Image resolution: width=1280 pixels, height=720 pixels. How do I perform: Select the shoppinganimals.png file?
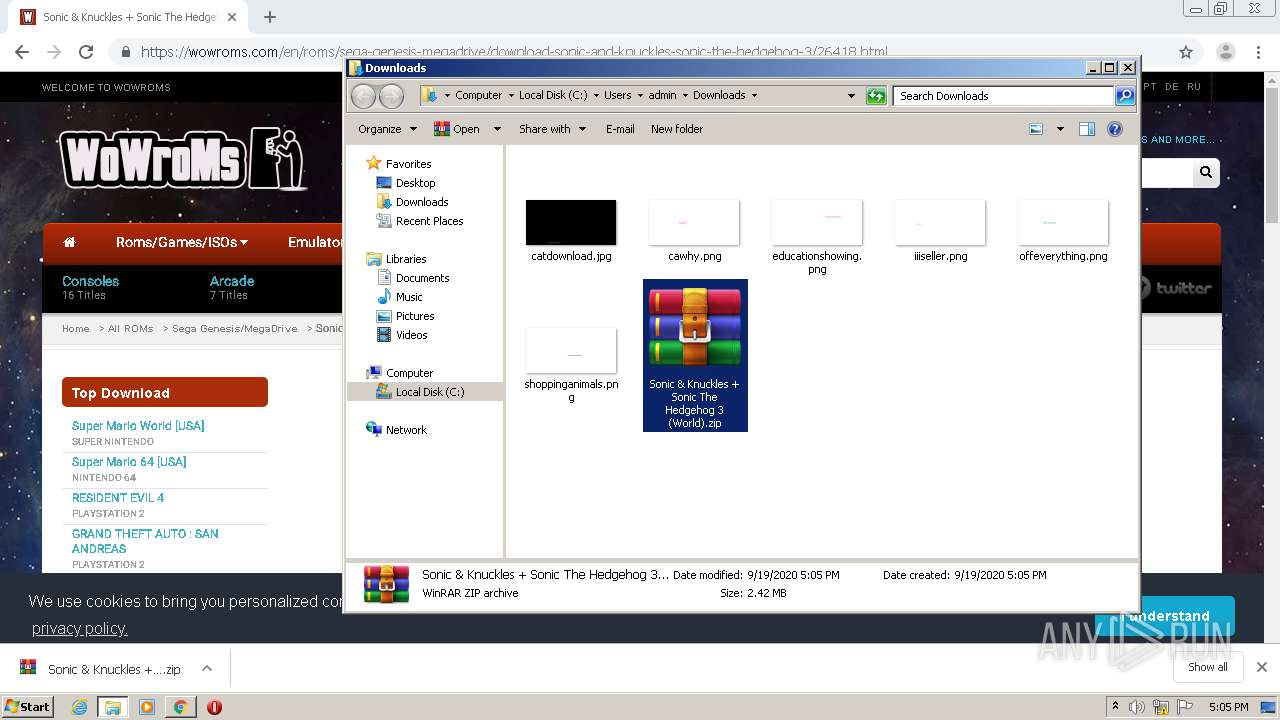pos(571,364)
